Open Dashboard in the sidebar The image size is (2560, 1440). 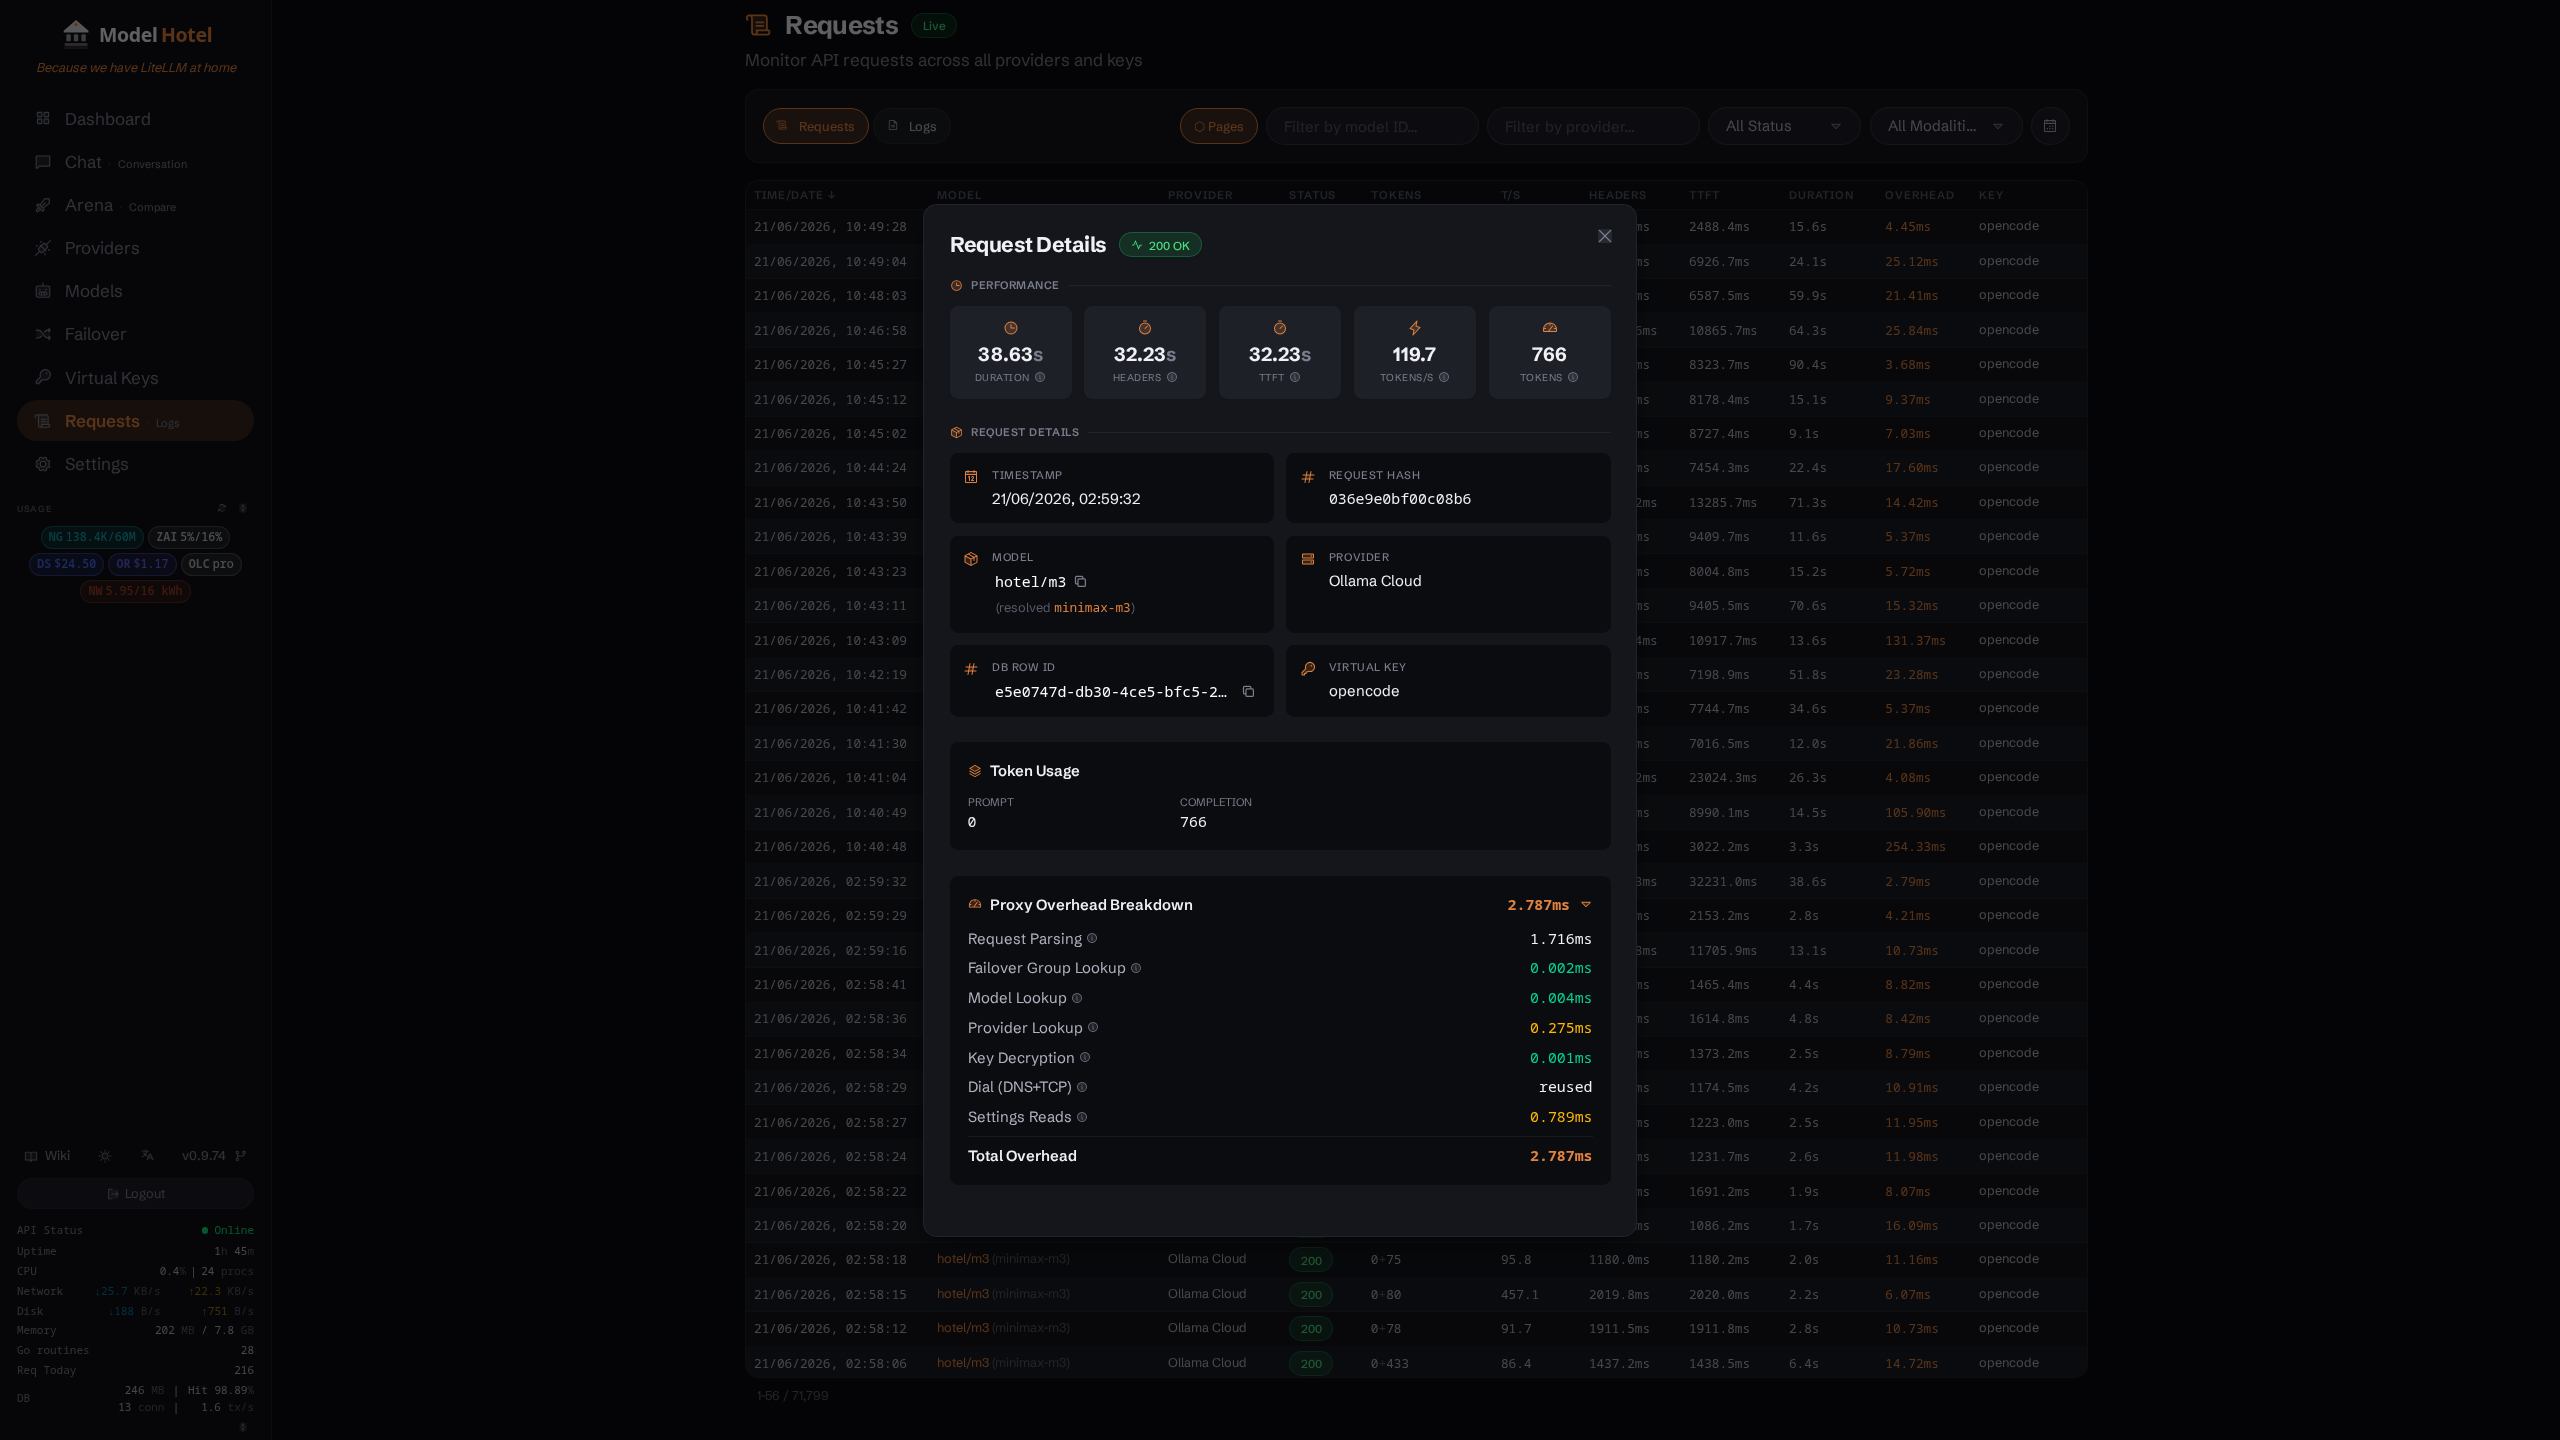(x=135, y=119)
